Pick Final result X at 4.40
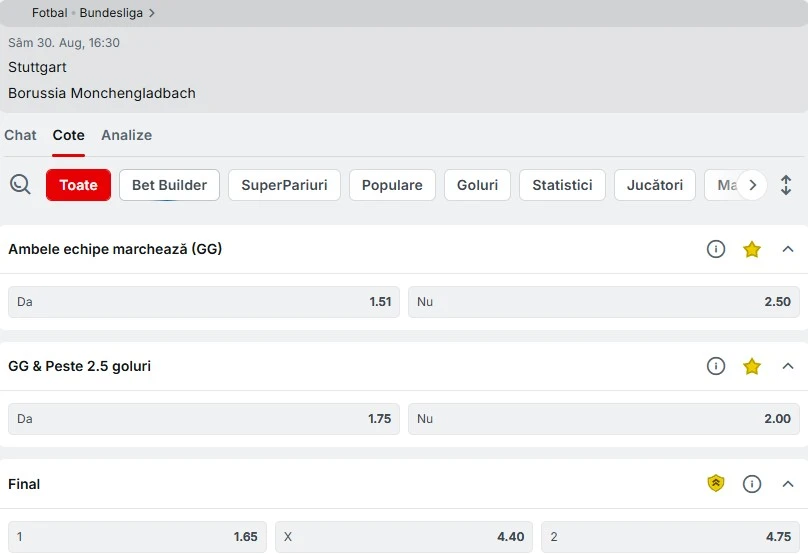Image resolution: width=808 pixels, height=554 pixels. point(404,537)
